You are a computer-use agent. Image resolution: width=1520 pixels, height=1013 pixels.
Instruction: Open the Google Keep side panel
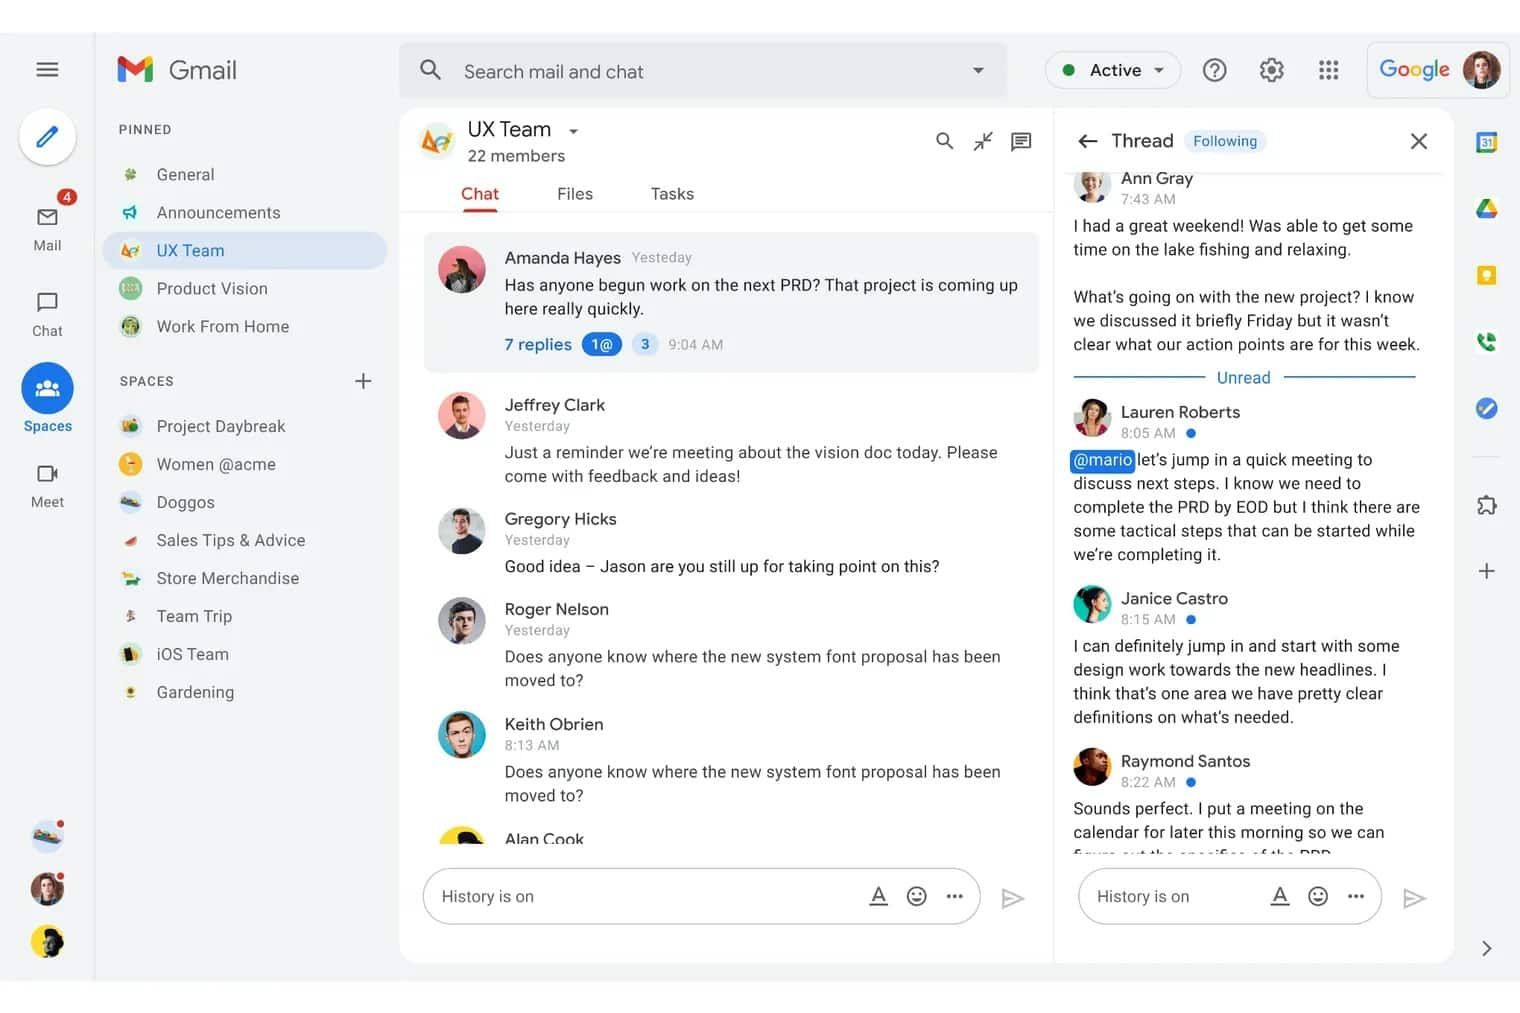pos(1487,273)
